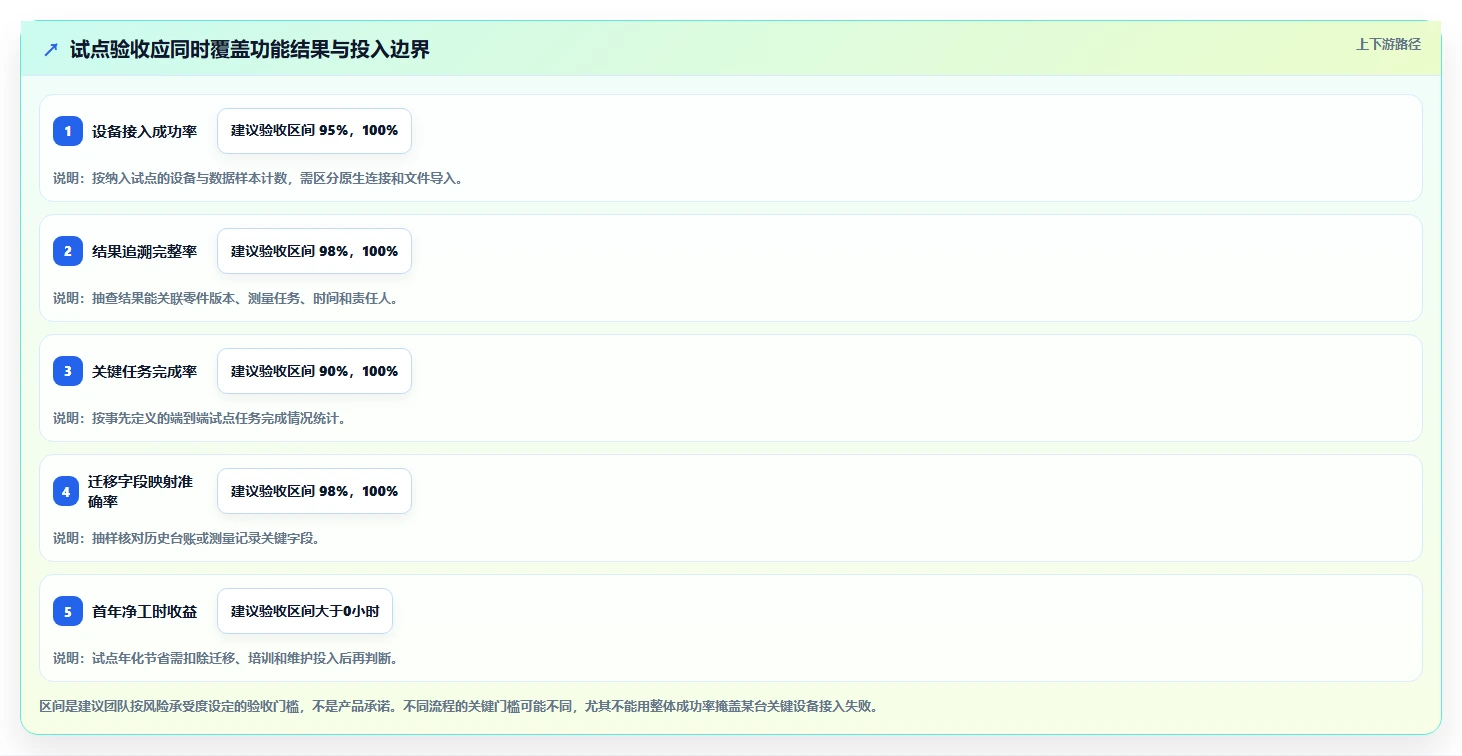
Task: Click the 首年净工时收益 label
Action: coord(144,611)
